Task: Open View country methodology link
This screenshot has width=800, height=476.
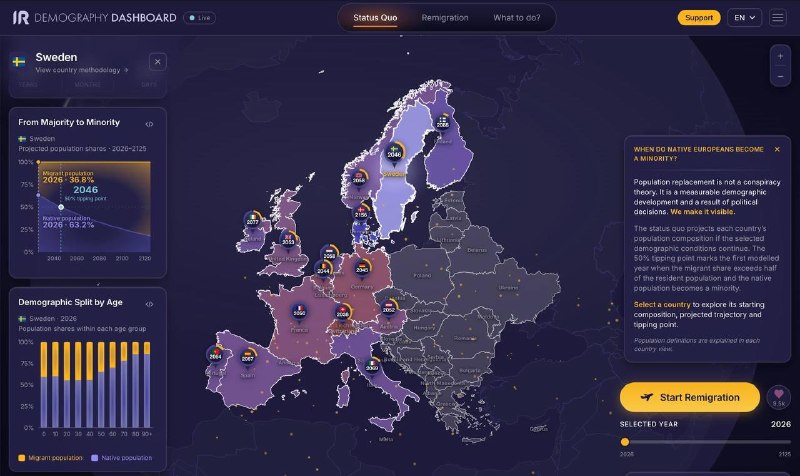Action: [82, 70]
